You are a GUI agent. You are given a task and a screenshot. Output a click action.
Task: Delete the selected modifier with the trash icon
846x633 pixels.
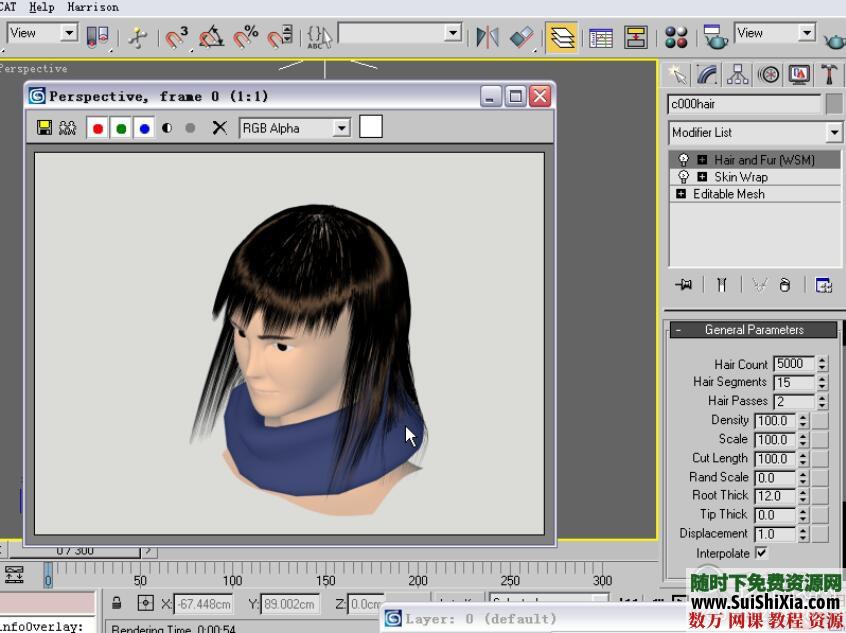click(x=786, y=285)
